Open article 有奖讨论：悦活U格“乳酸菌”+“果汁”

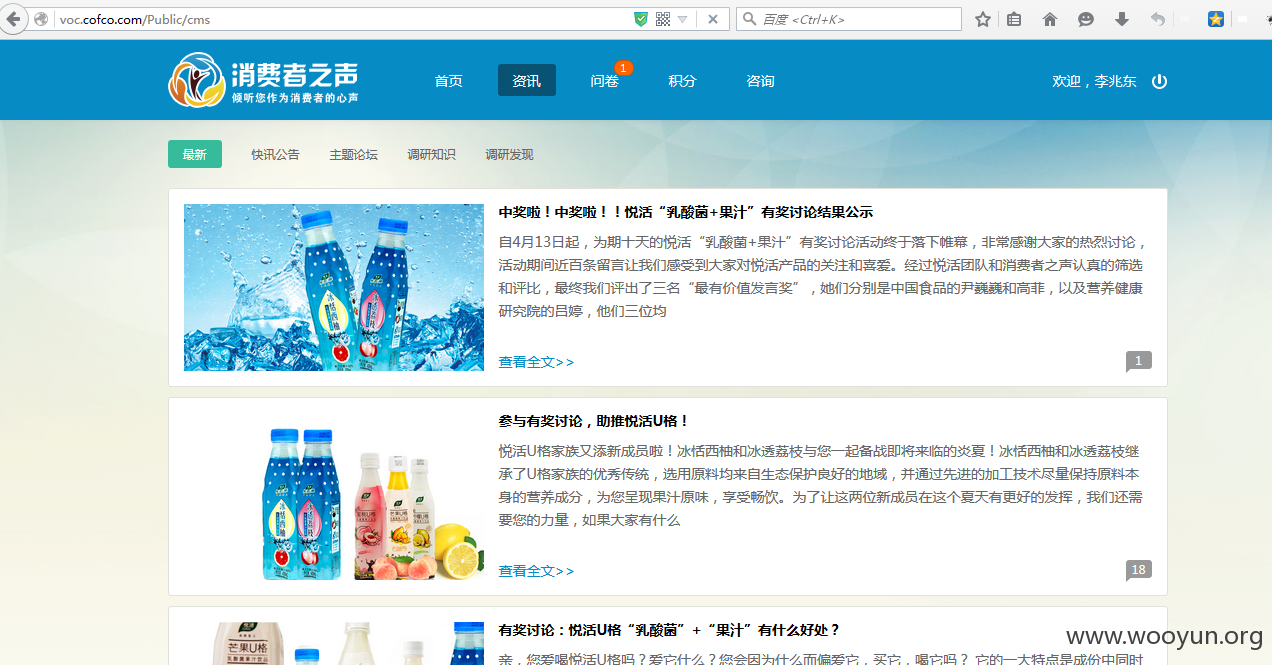click(669, 630)
